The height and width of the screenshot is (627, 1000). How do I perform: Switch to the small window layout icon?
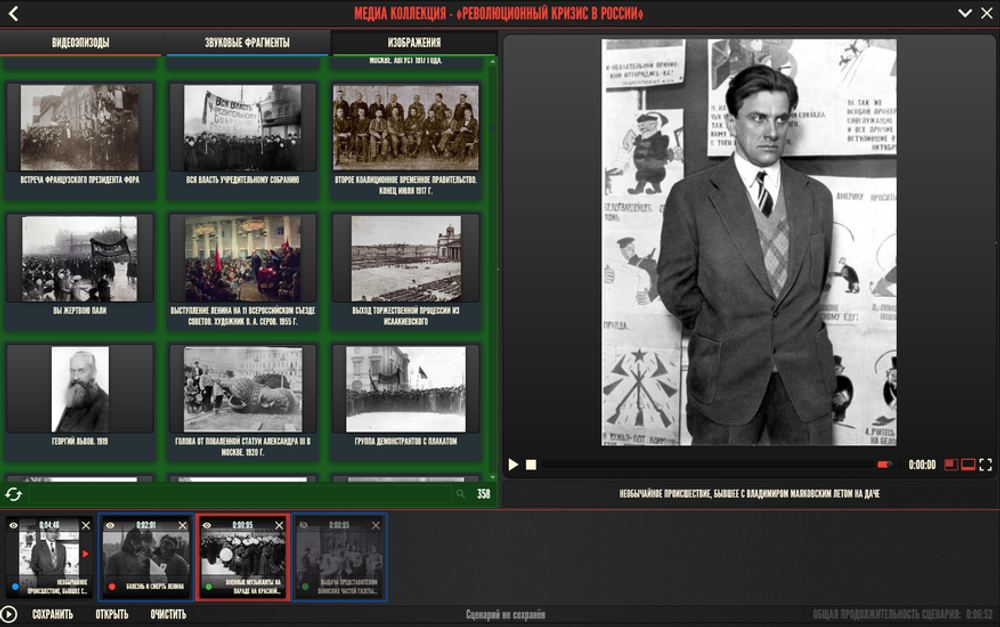pos(950,465)
